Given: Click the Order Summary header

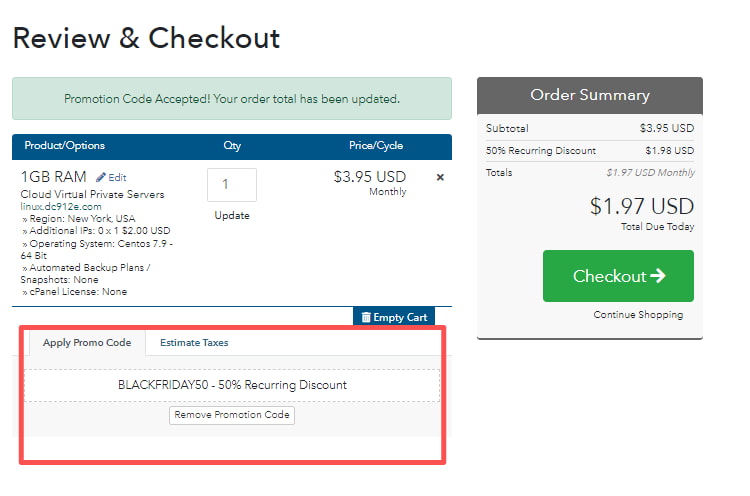Looking at the screenshot, I should point(589,96).
